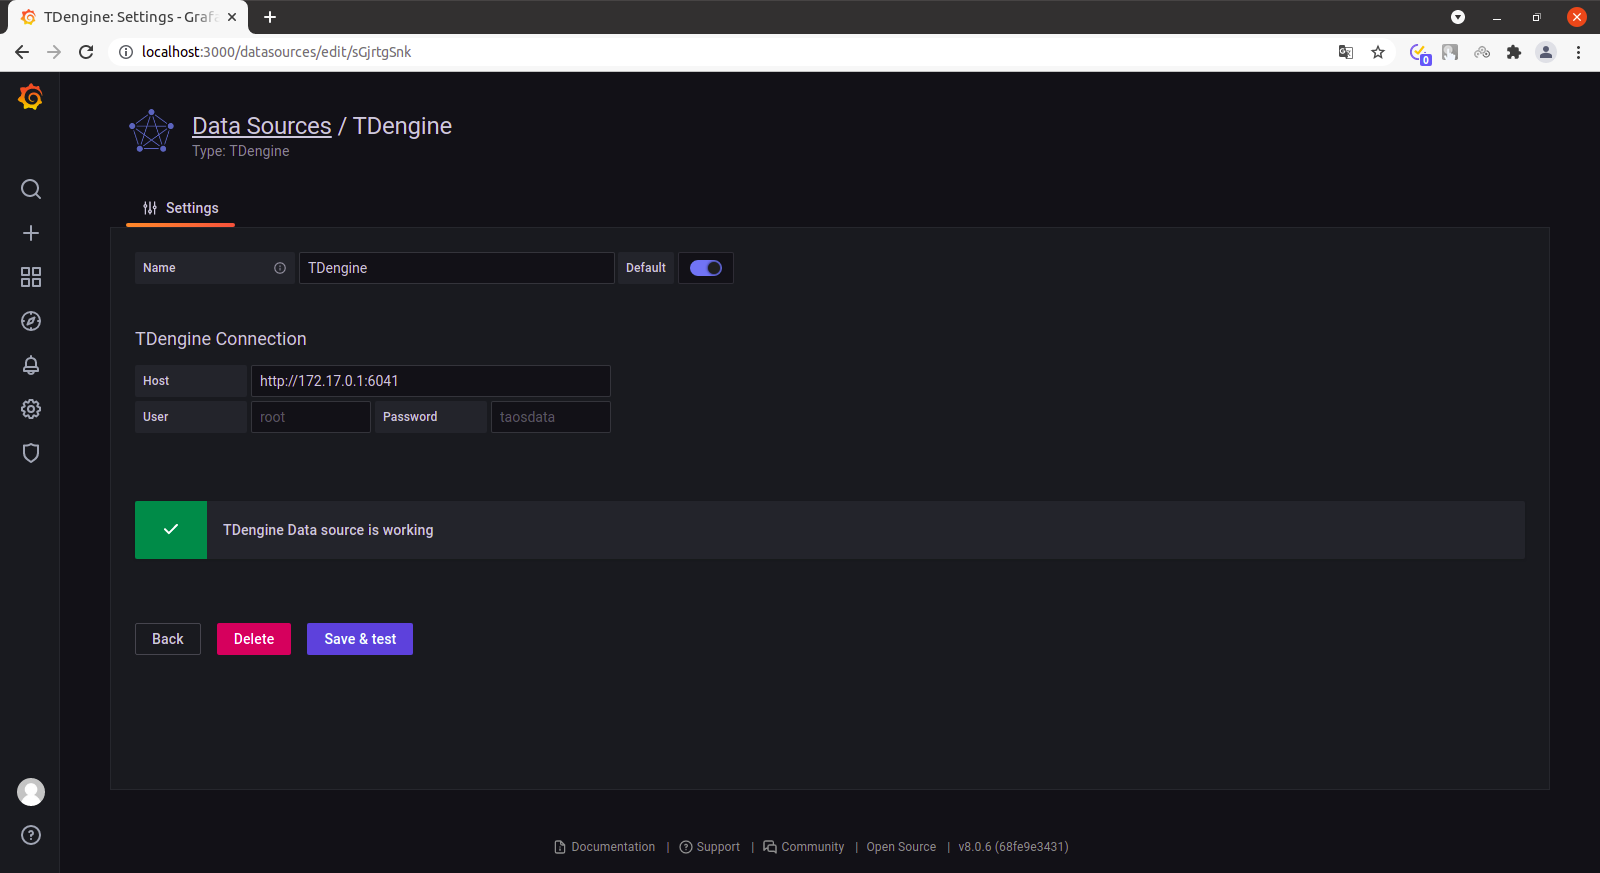1600x873 pixels.
Task: Open the Create plus icon in sidebar
Action: [x=31, y=233]
